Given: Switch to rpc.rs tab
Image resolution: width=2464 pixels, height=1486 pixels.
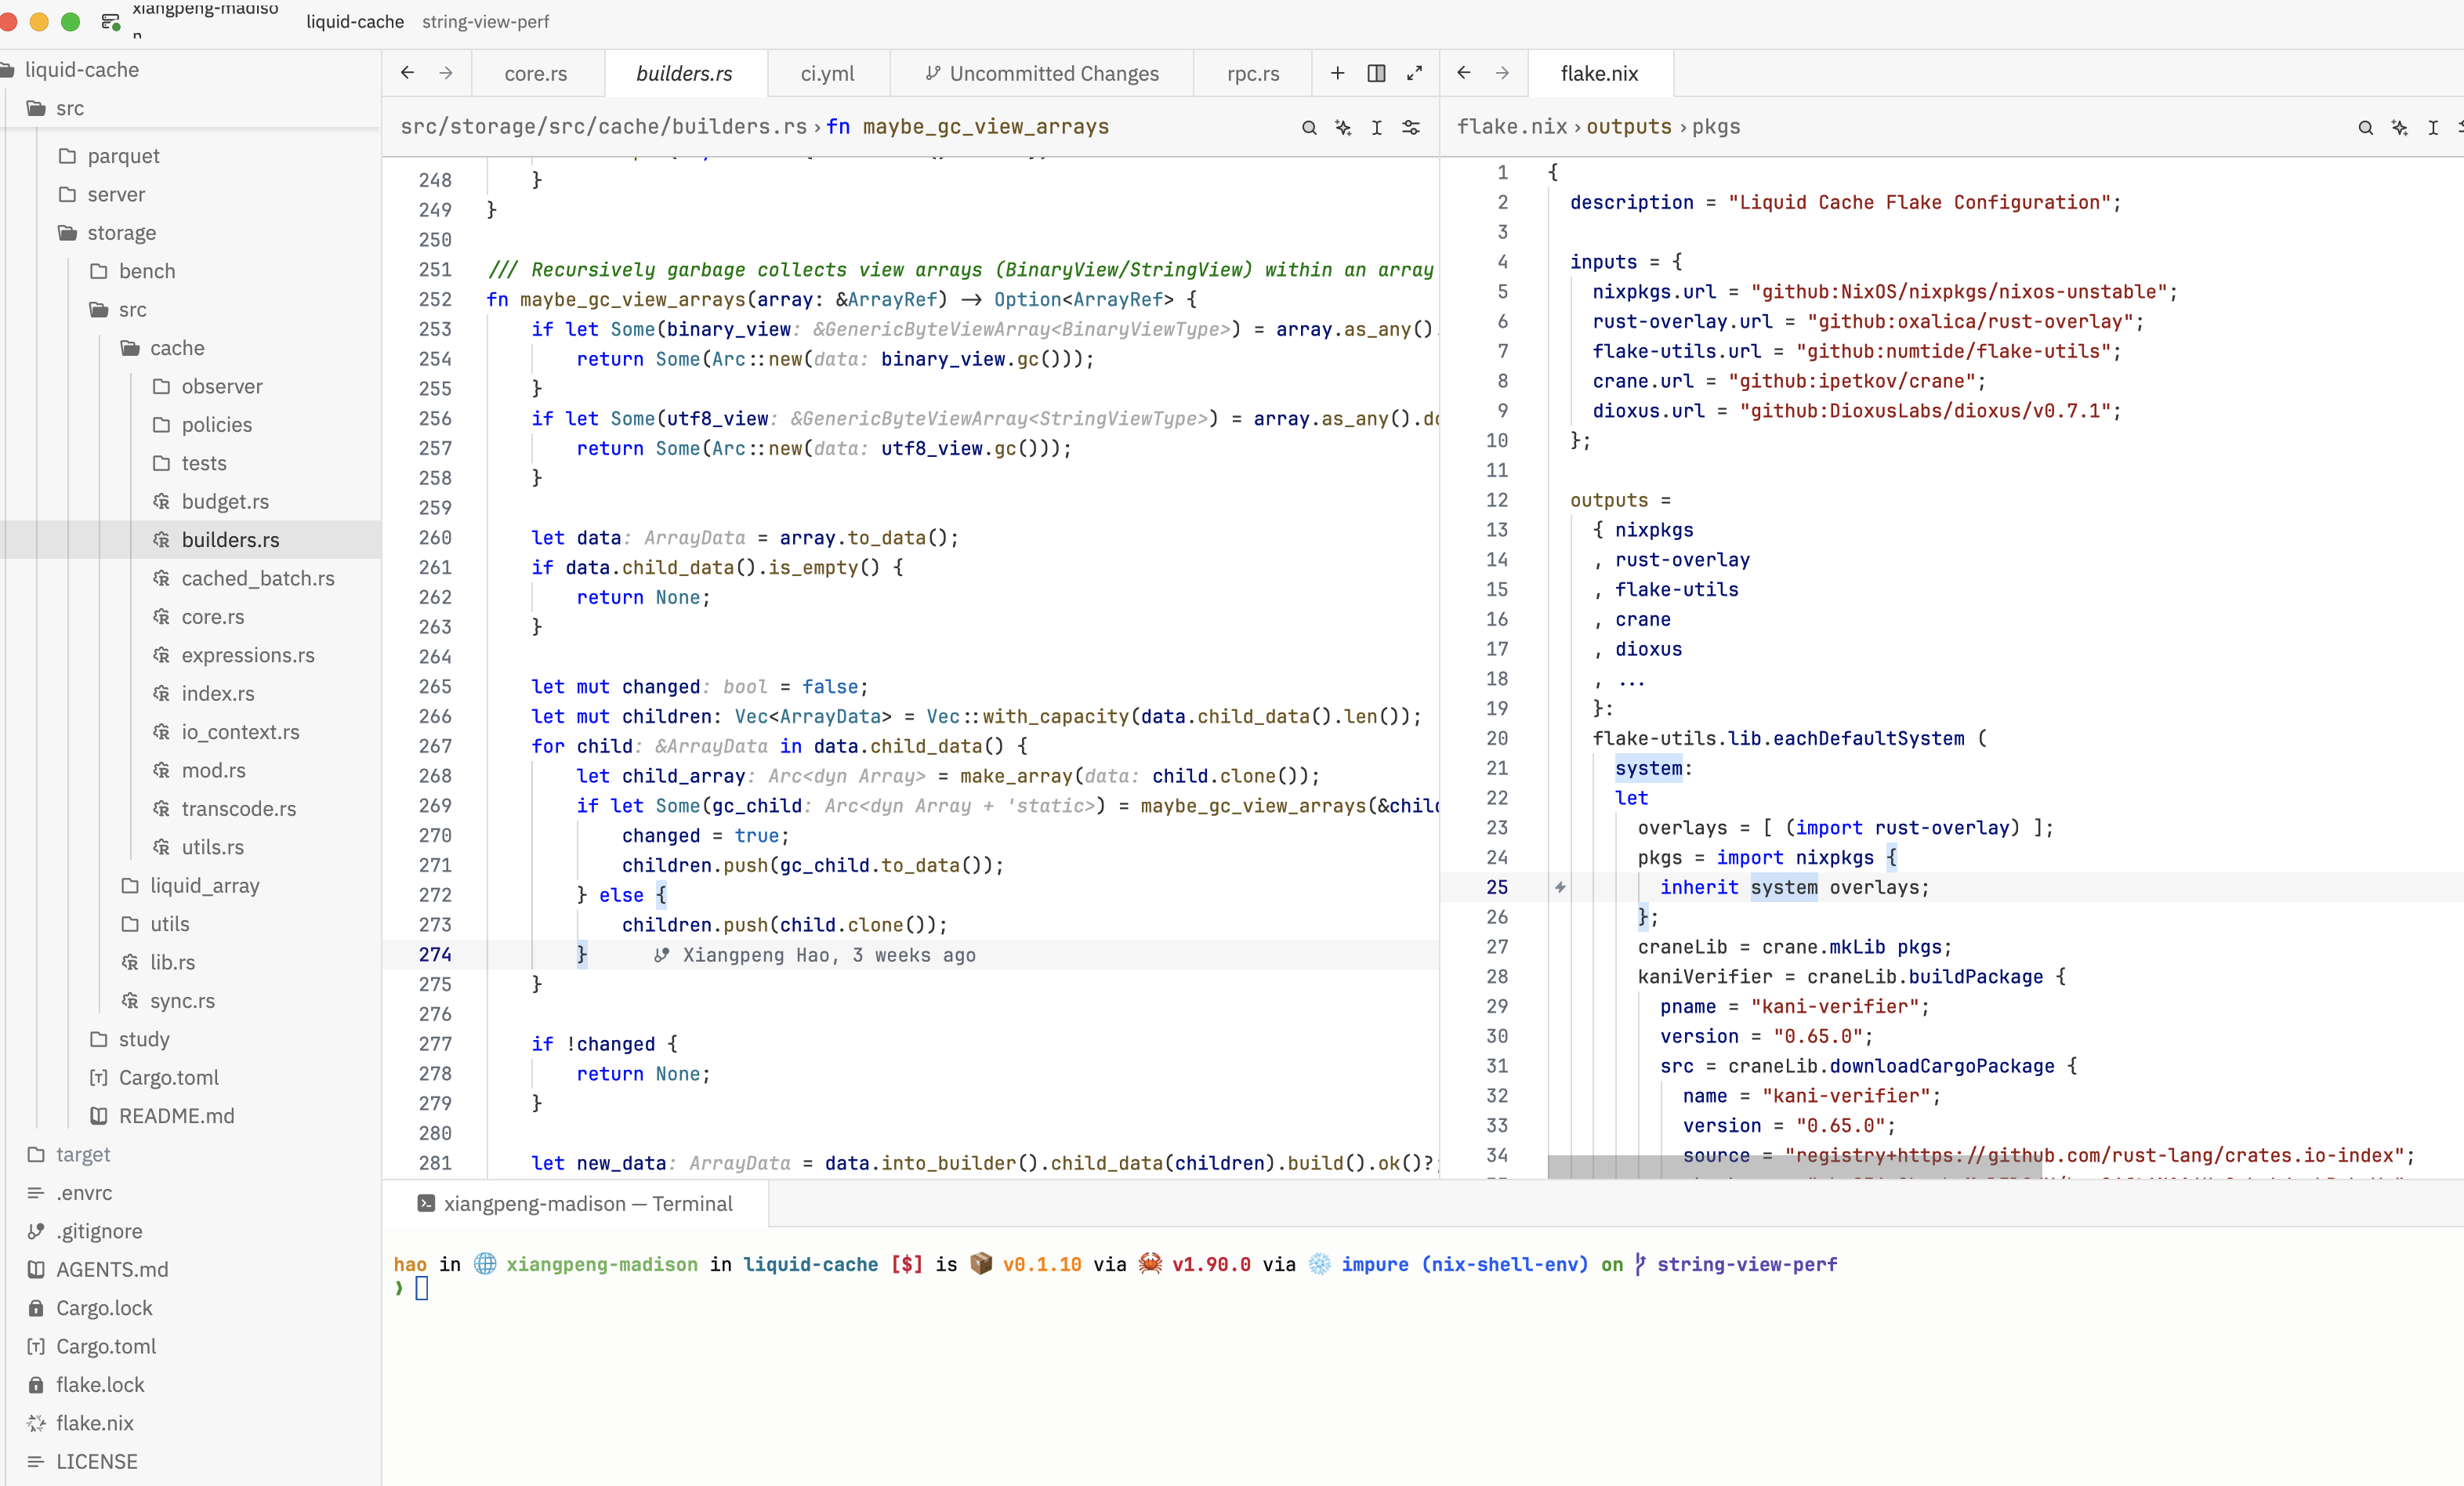Looking at the screenshot, I should point(1253,73).
